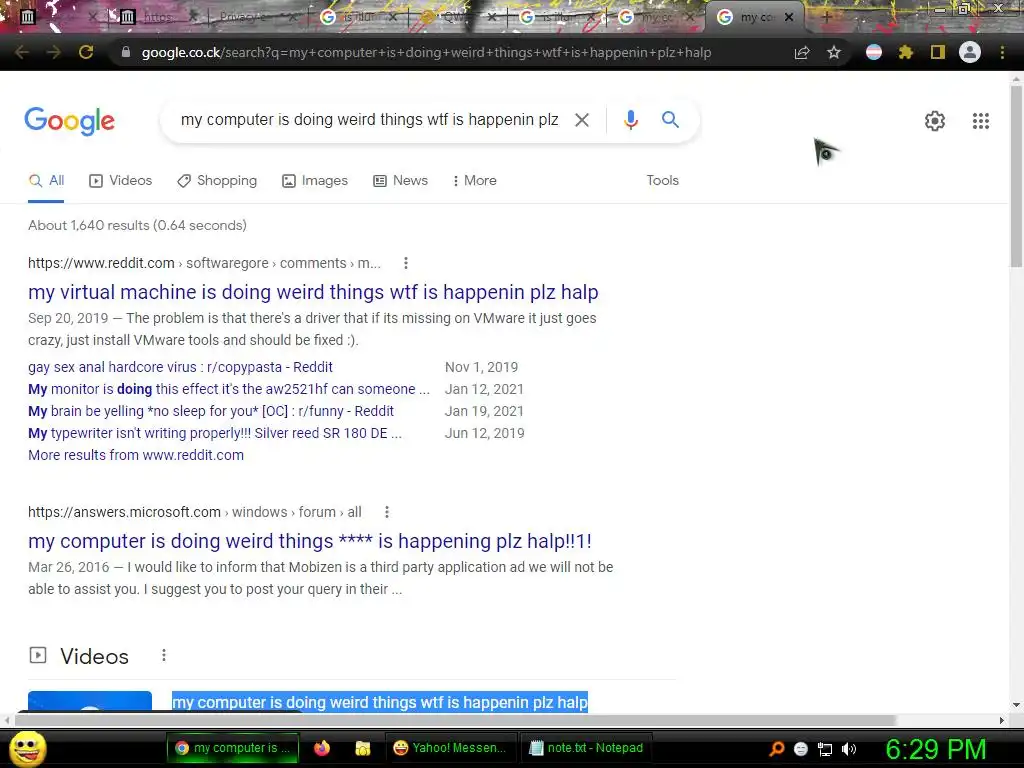
Task: Click the blue video thumbnail
Action: [x=90, y=701]
